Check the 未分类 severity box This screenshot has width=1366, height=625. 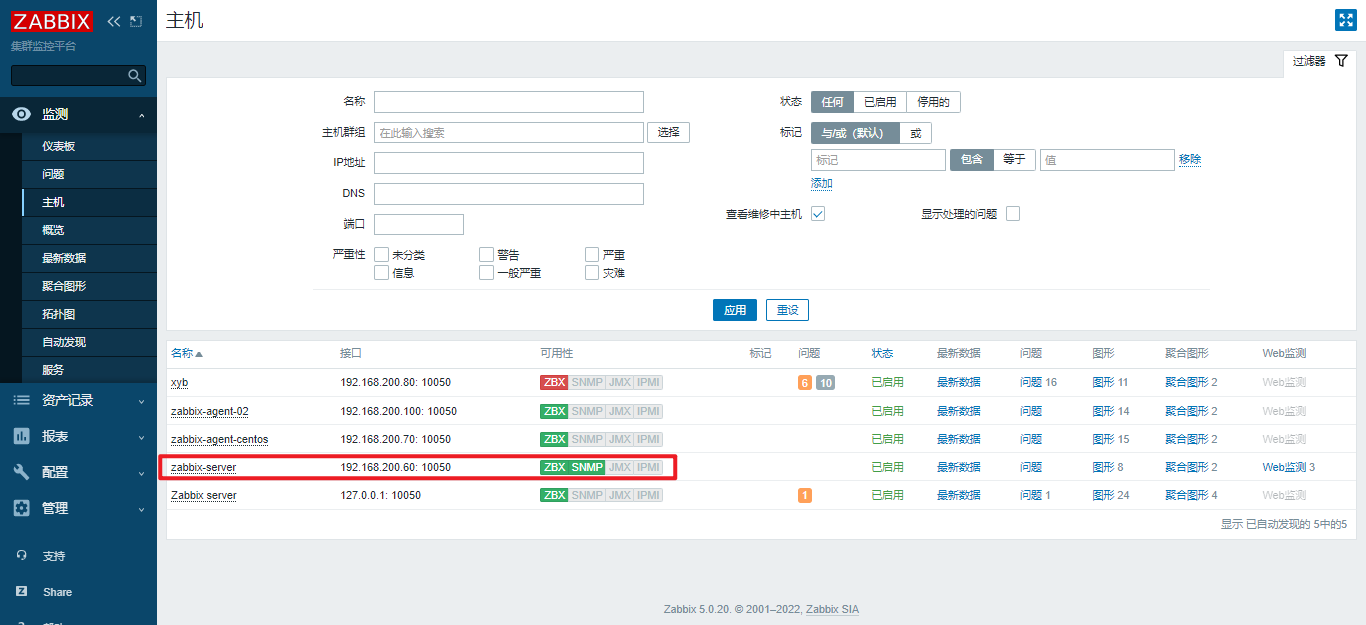coord(381,255)
